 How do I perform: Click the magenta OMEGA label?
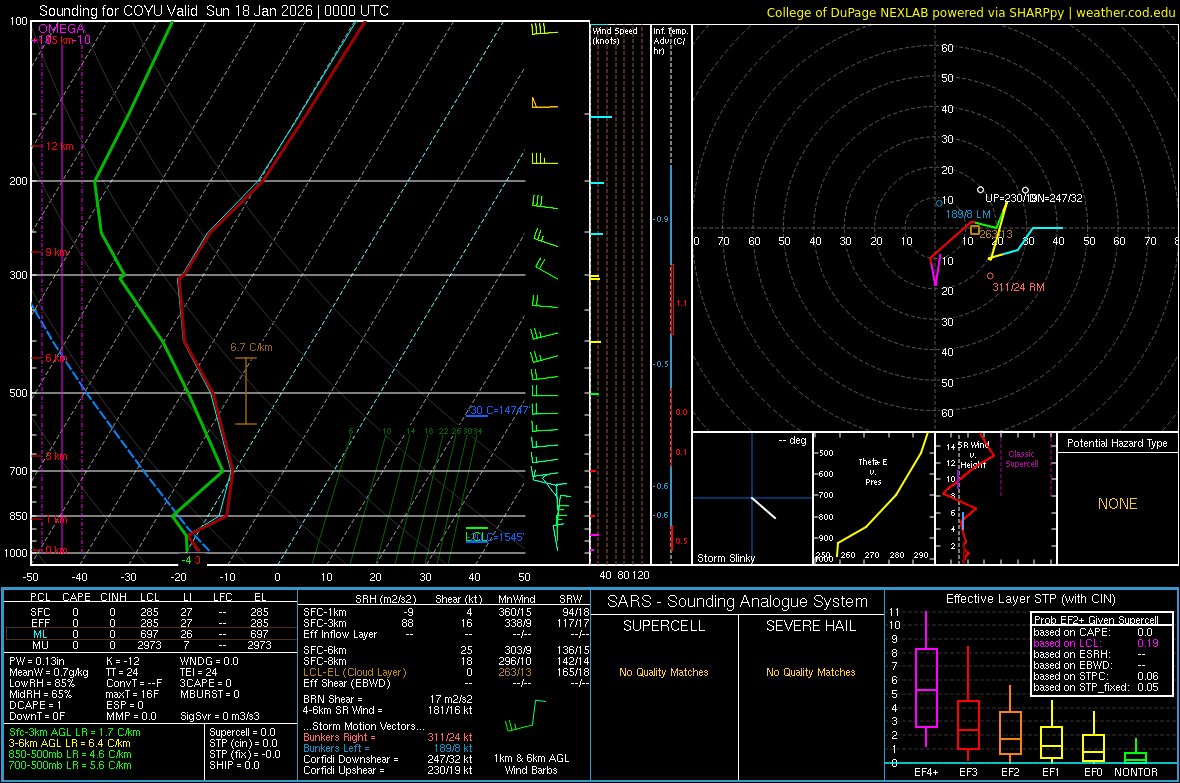(x=61, y=29)
